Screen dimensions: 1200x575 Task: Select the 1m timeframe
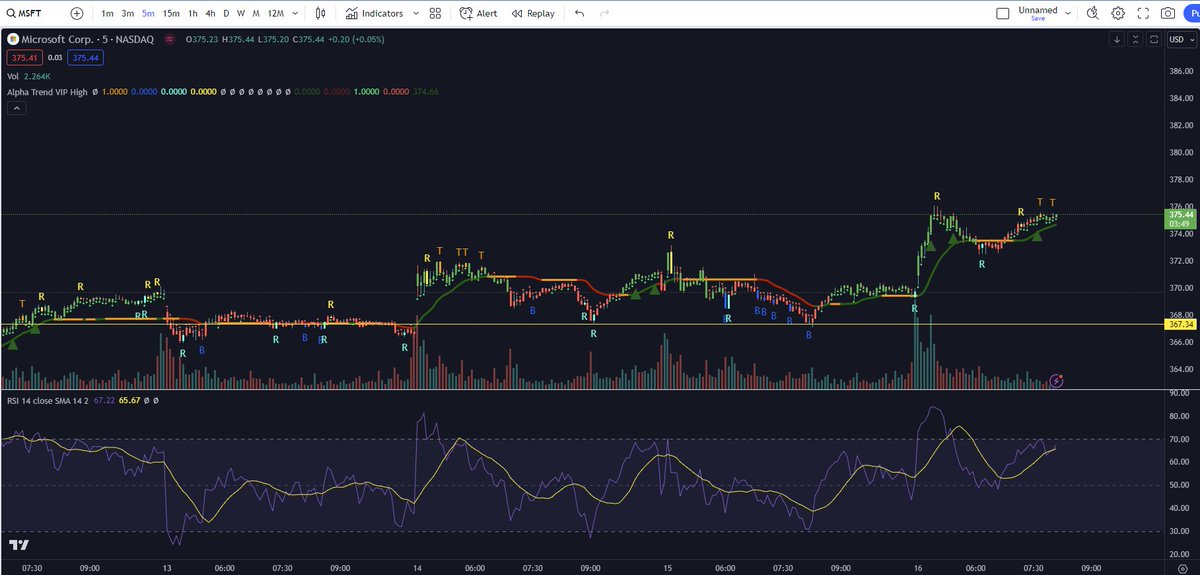[107, 14]
